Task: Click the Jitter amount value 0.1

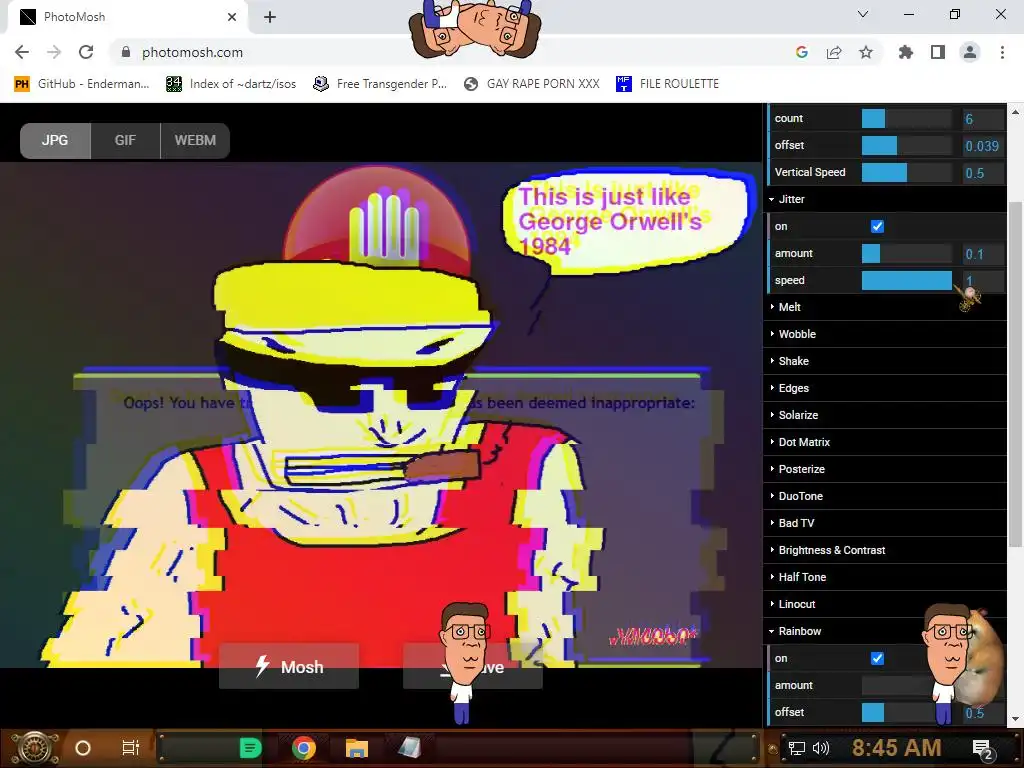Action: pyautogui.click(x=983, y=253)
